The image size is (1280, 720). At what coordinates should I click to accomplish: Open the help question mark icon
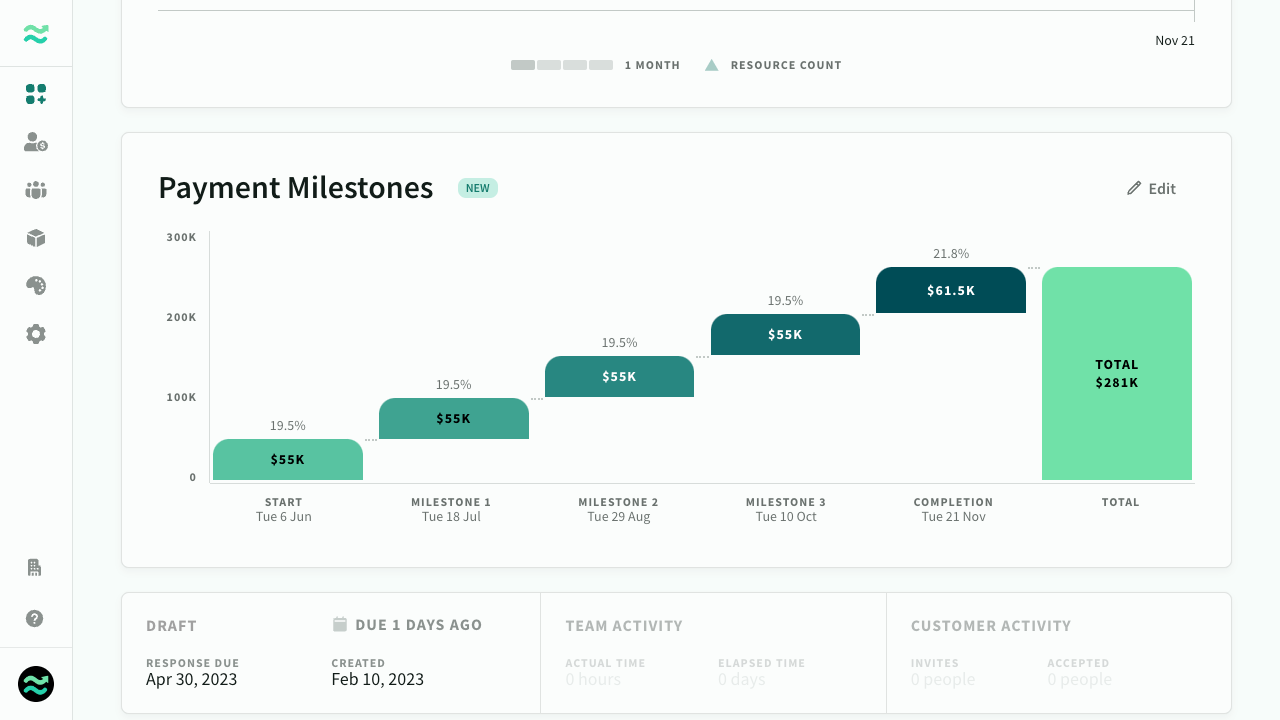[x=34, y=618]
